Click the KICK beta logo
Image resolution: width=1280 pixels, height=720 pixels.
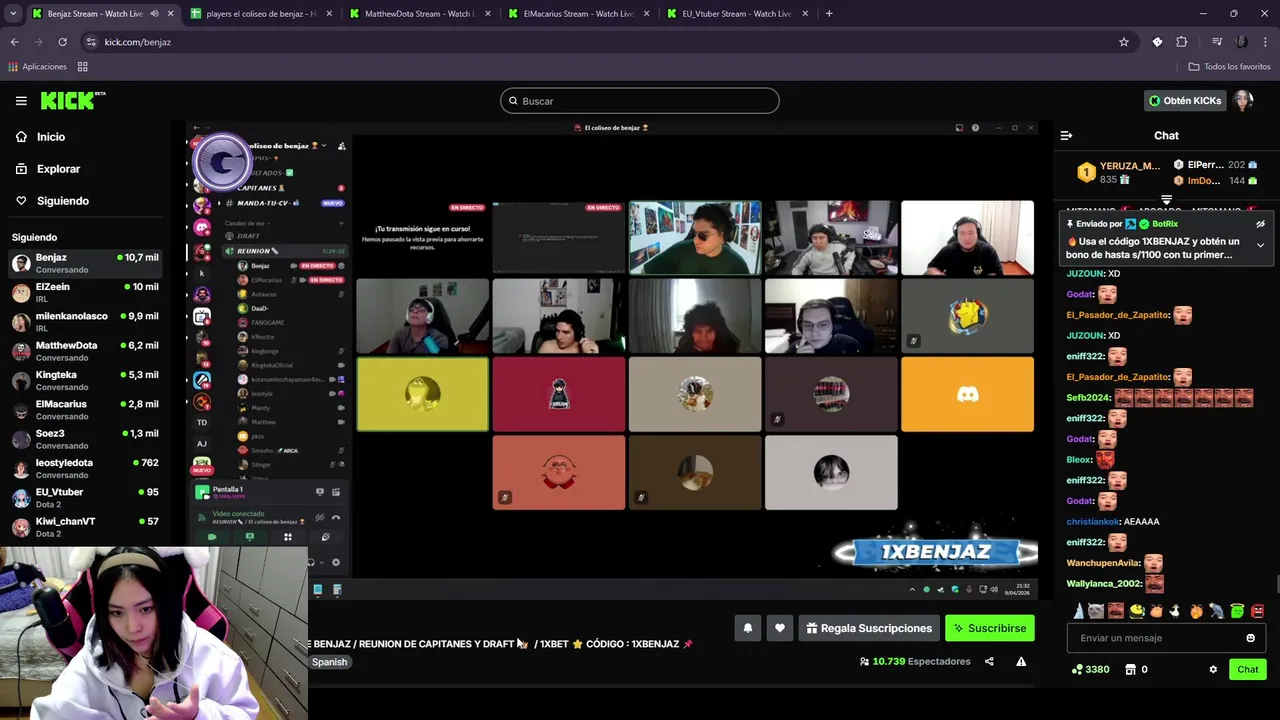click(x=73, y=100)
